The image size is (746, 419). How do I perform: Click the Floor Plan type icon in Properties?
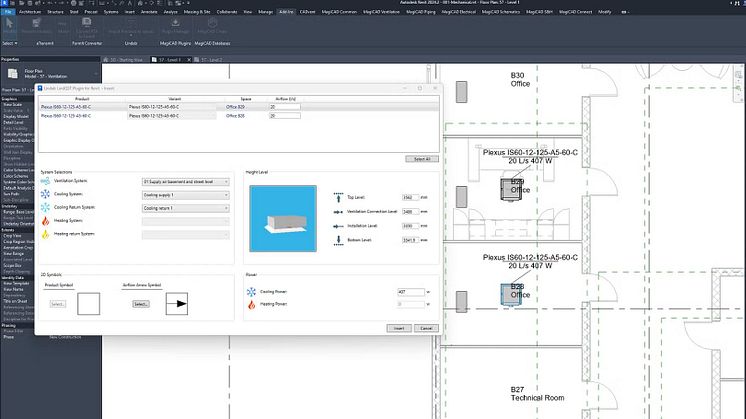click(x=13, y=73)
